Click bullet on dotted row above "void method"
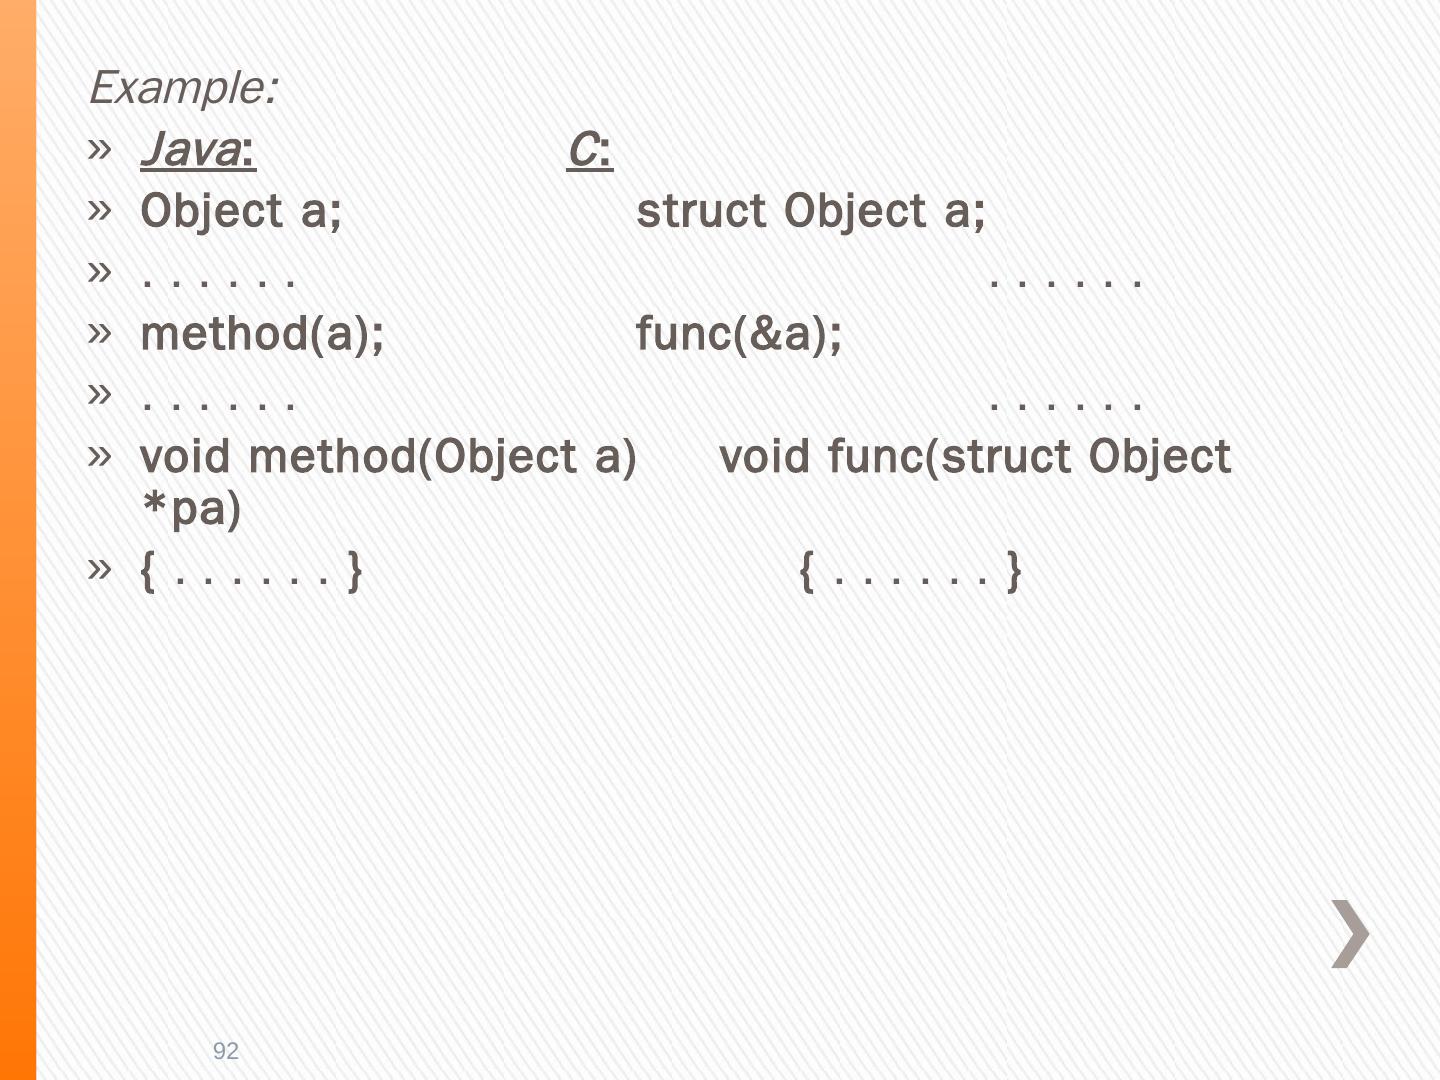Image resolution: width=1440 pixels, height=1080 pixels. (x=99, y=394)
